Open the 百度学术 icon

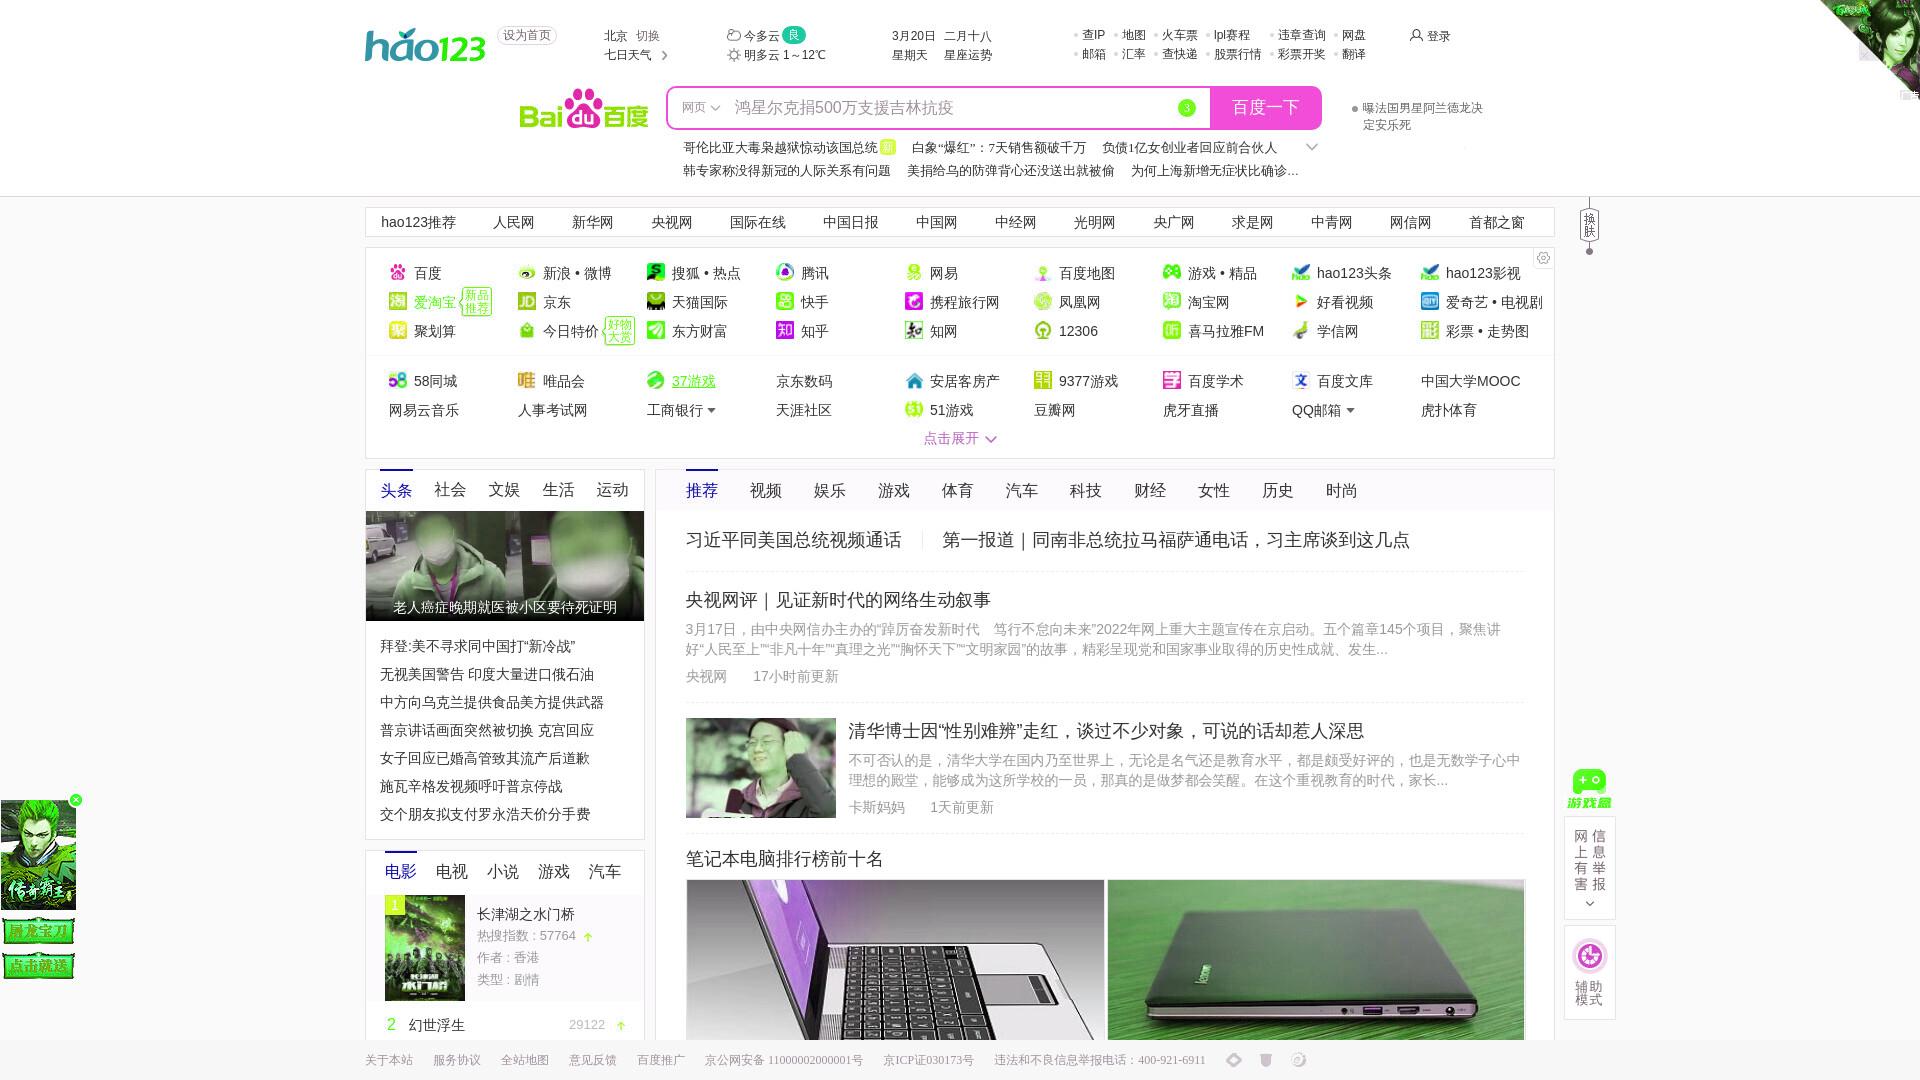(x=1172, y=381)
